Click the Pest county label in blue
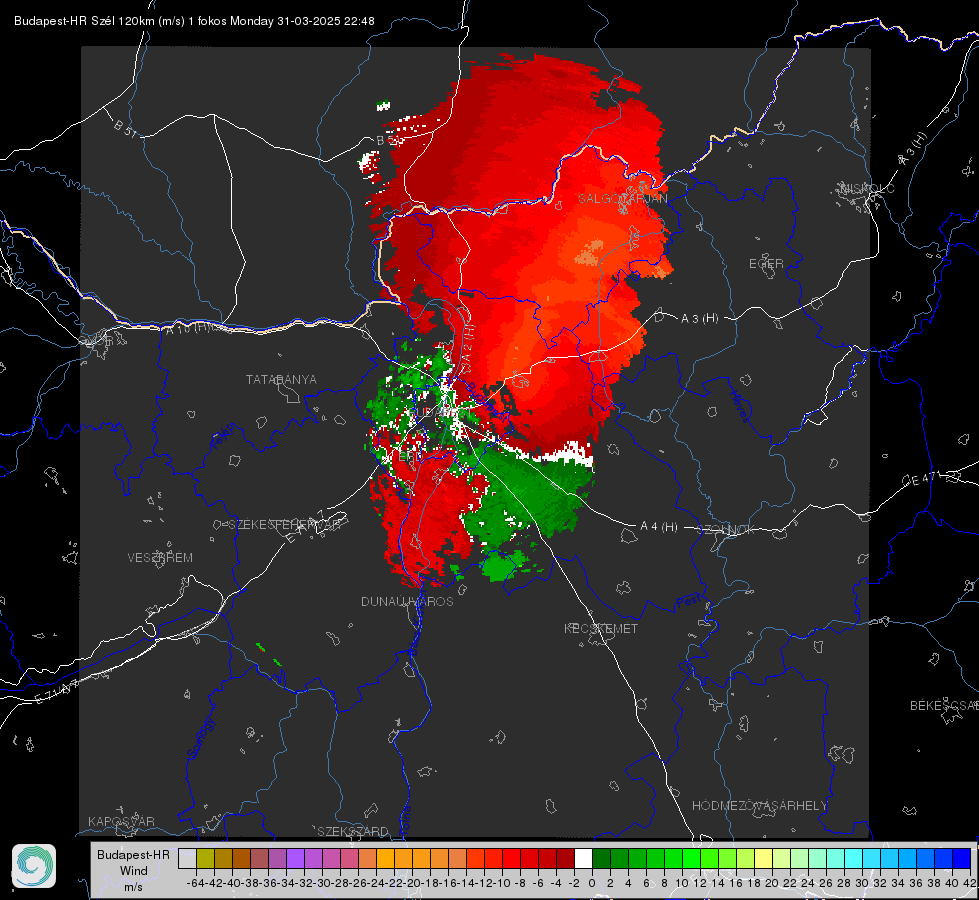This screenshot has width=979, height=900. (x=688, y=602)
